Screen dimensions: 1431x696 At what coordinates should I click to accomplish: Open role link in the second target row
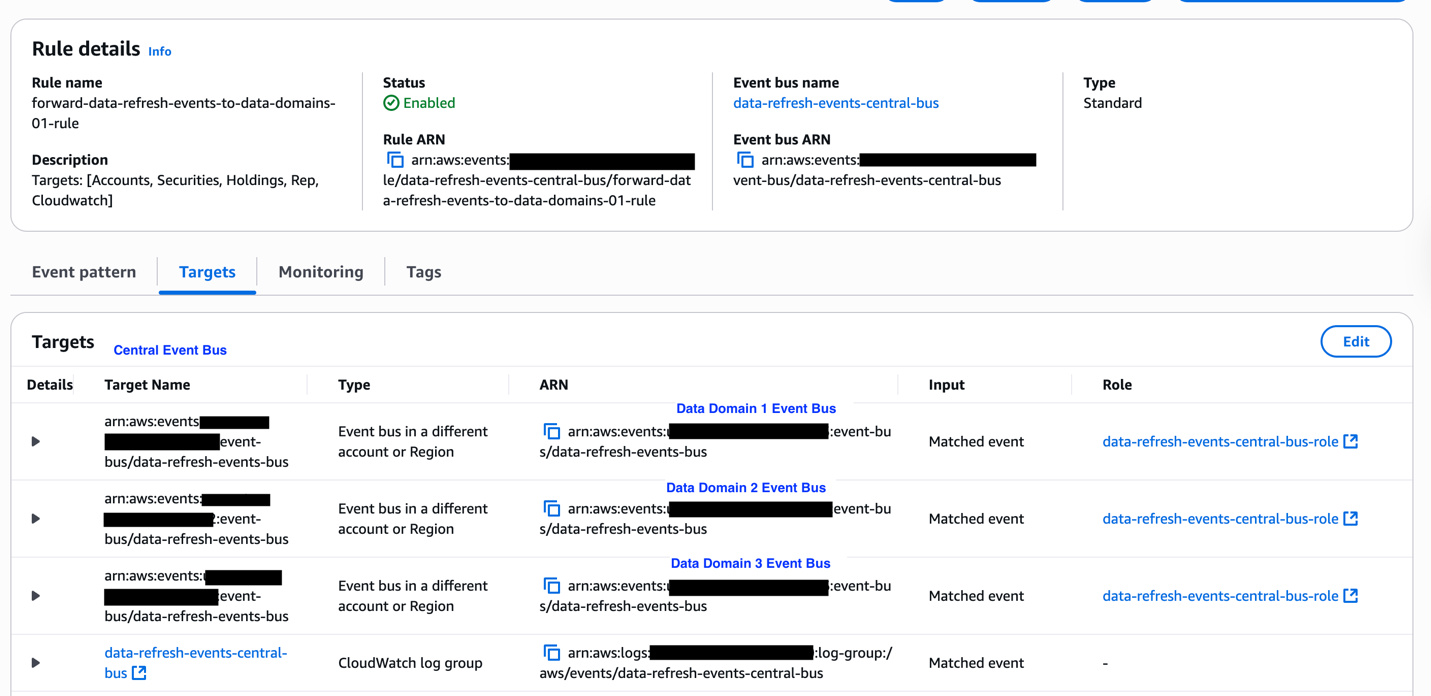1220,519
